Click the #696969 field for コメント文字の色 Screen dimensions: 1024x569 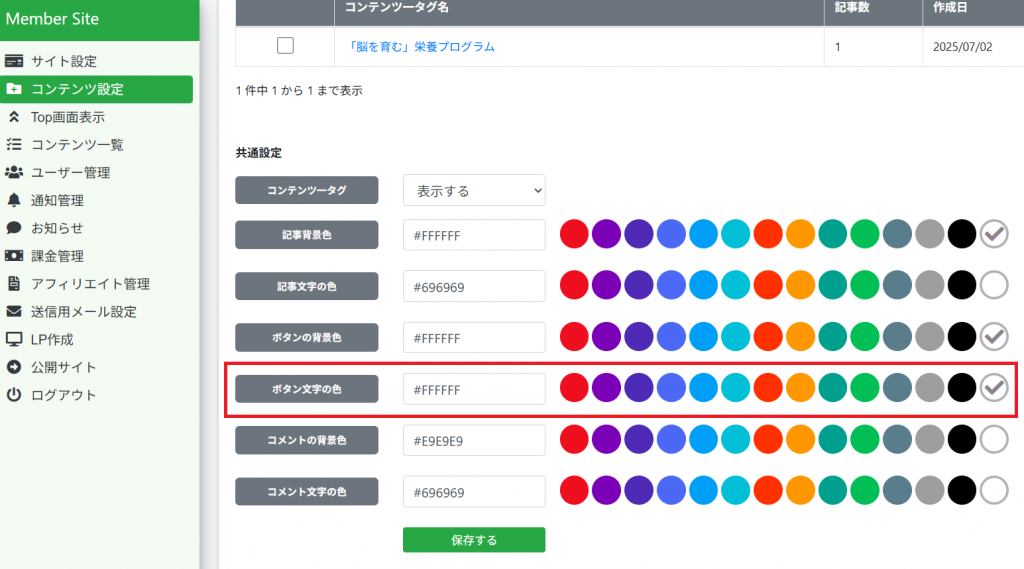(x=474, y=492)
